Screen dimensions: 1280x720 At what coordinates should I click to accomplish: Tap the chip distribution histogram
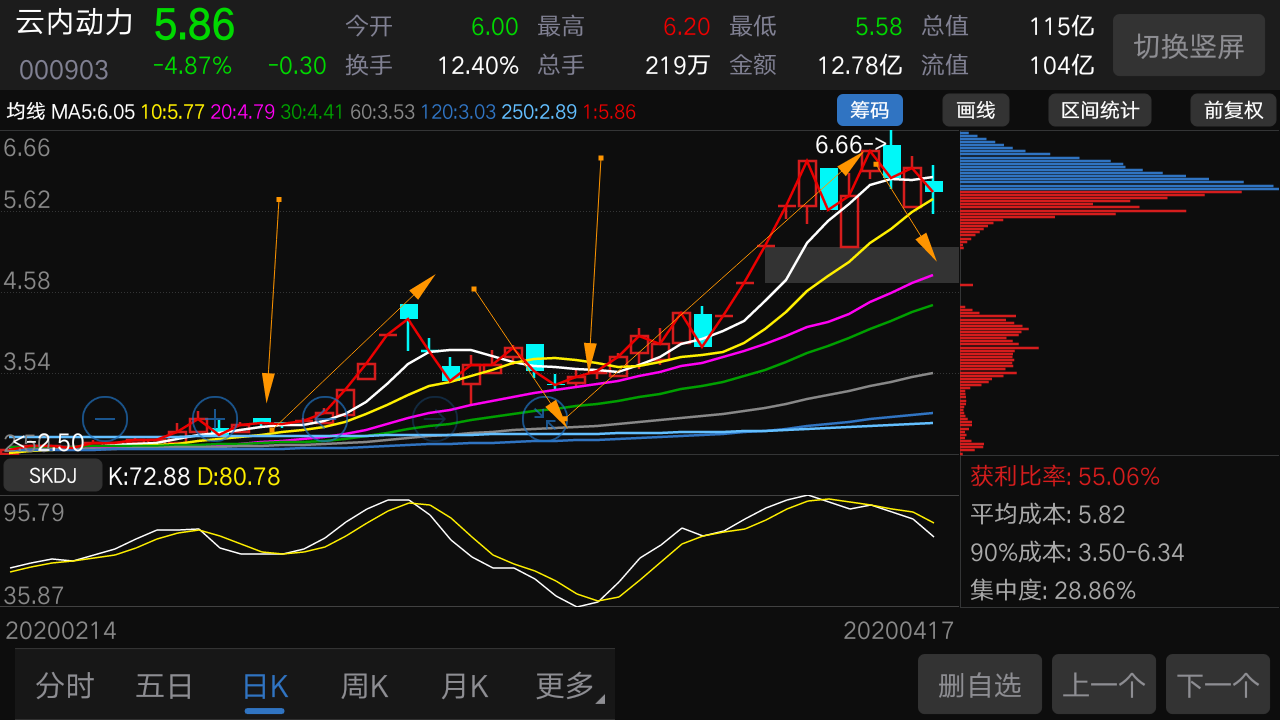click(x=1119, y=292)
